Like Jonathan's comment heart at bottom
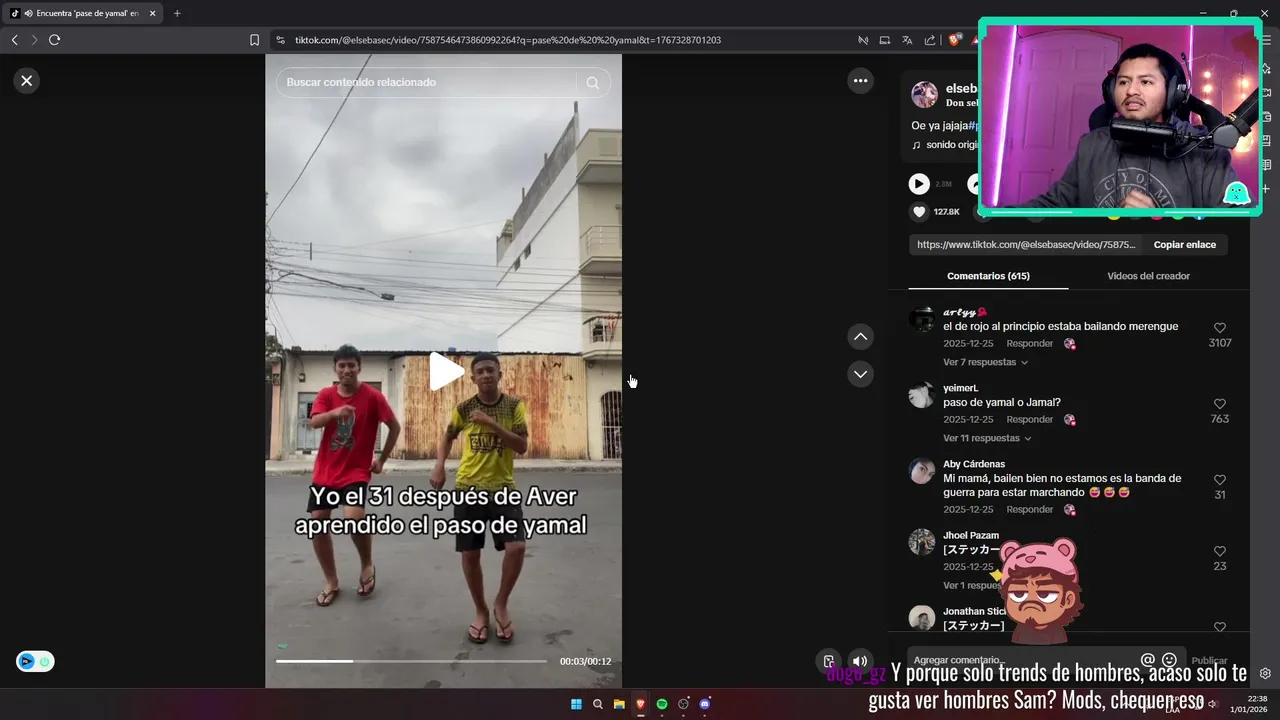 point(1220,627)
